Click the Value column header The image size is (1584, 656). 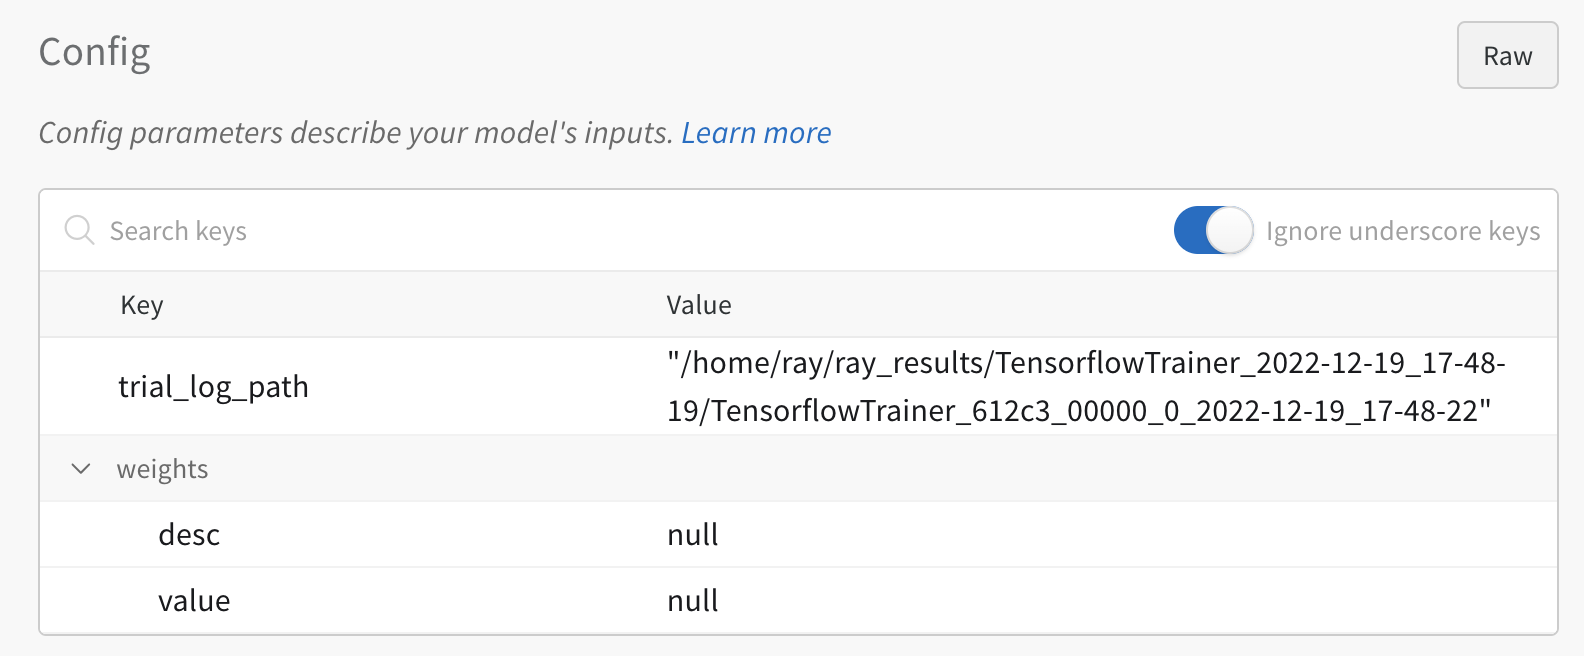point(698,304)
